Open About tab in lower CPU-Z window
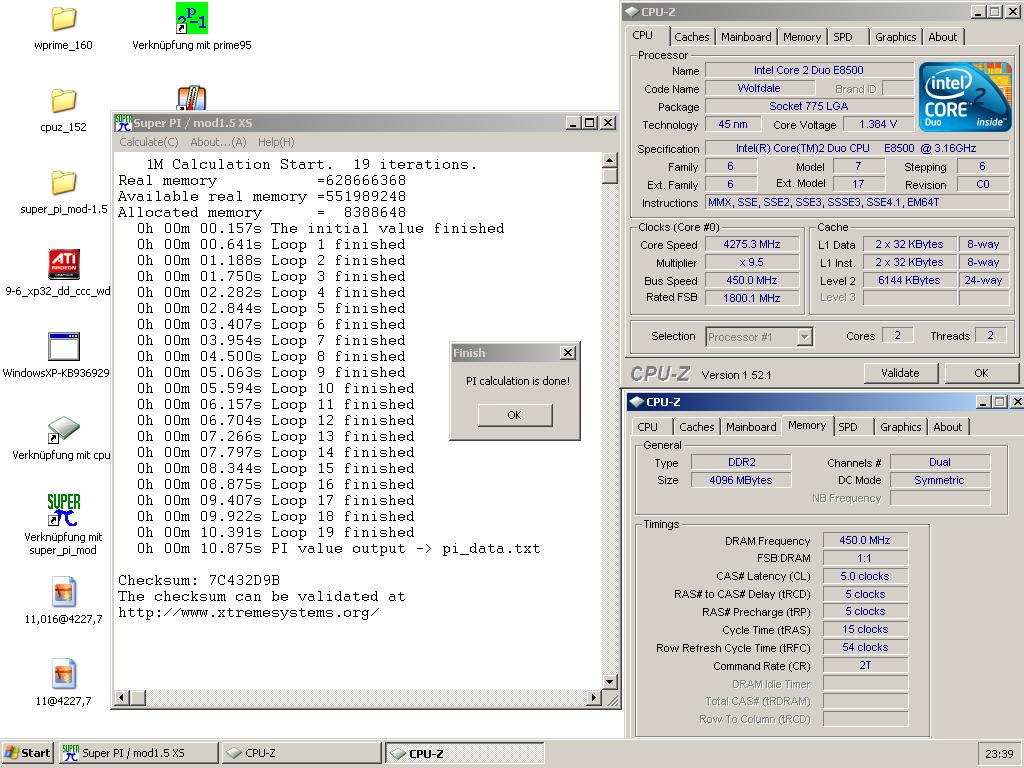This screenshot has width=1024, height=768. 947,427
